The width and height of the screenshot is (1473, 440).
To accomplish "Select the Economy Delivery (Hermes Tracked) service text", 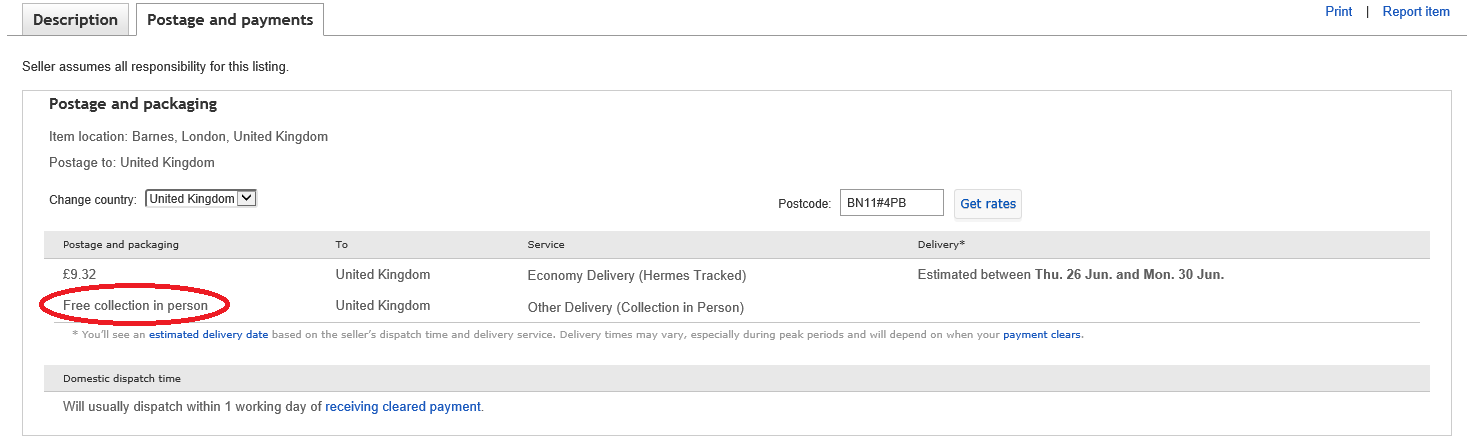I will point(636,275).
